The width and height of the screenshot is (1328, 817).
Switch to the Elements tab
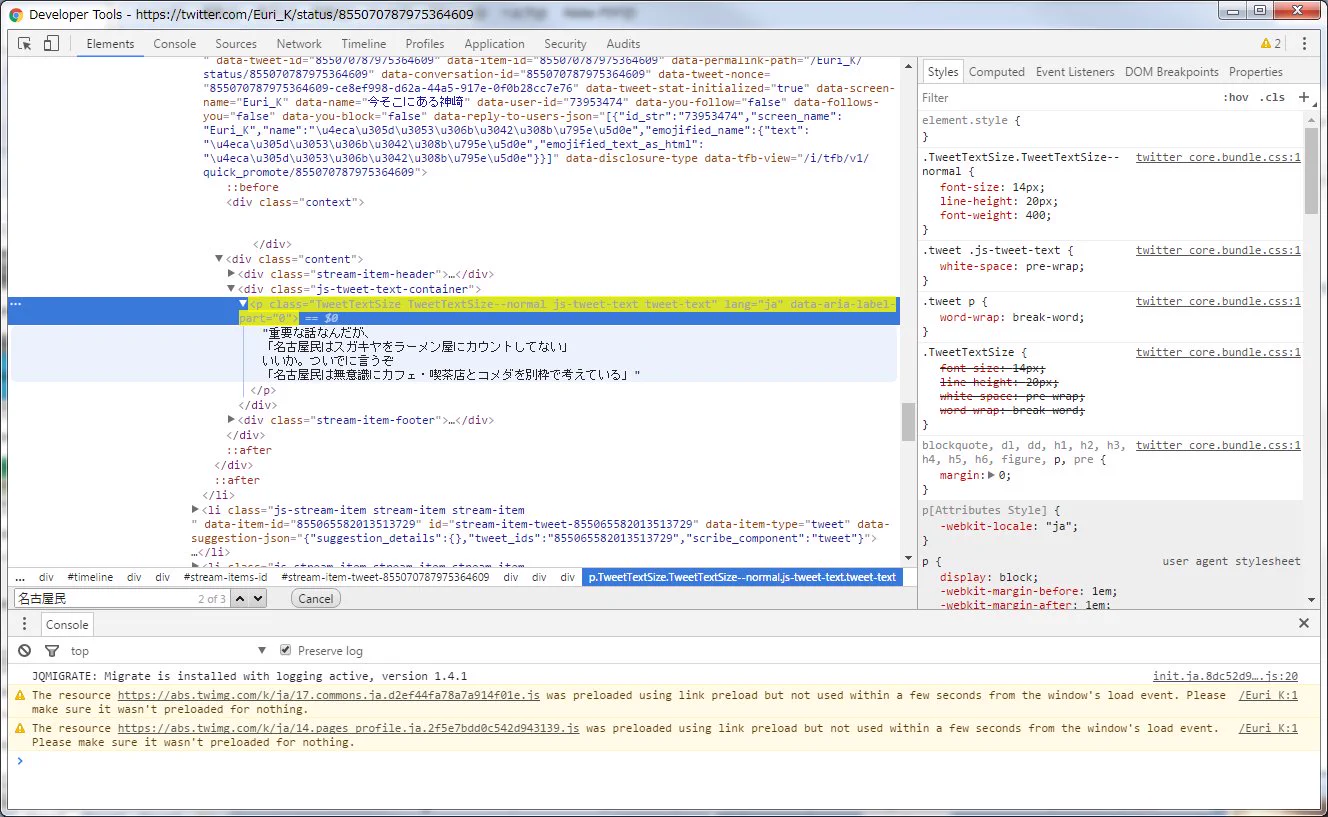tap(110, 44)
